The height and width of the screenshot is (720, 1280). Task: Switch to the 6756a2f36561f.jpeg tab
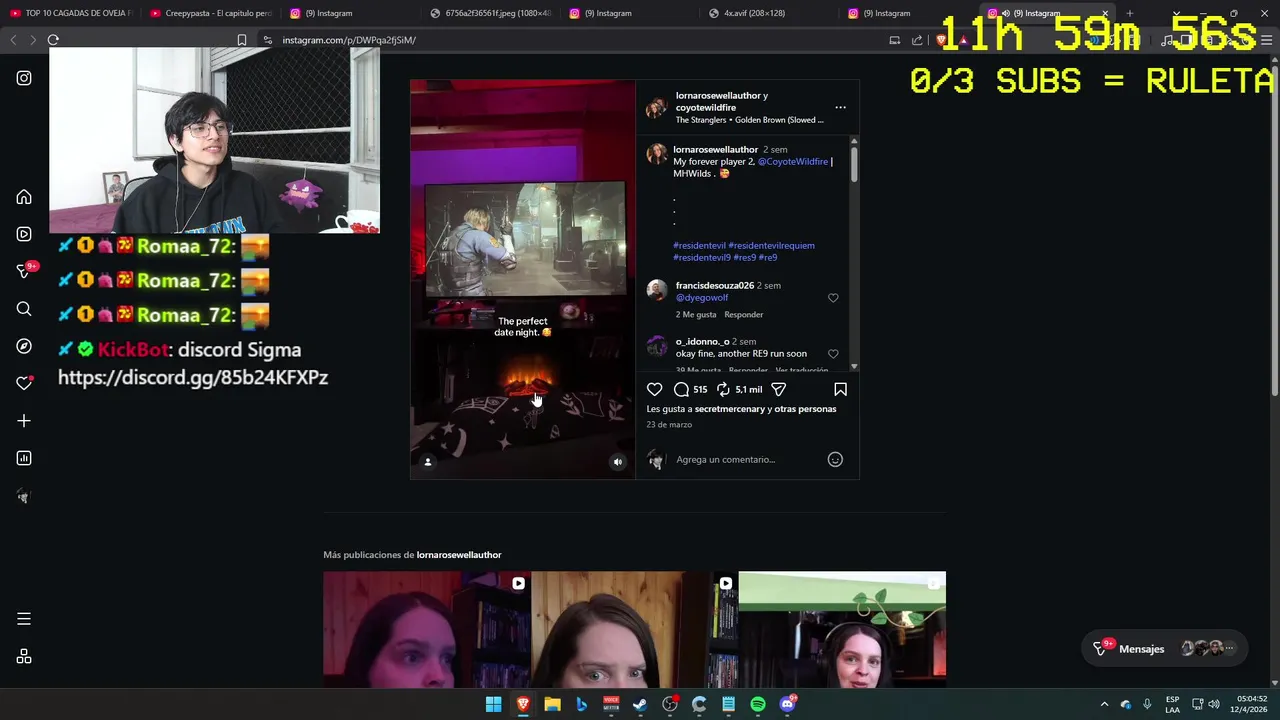(x=490, y=13)
